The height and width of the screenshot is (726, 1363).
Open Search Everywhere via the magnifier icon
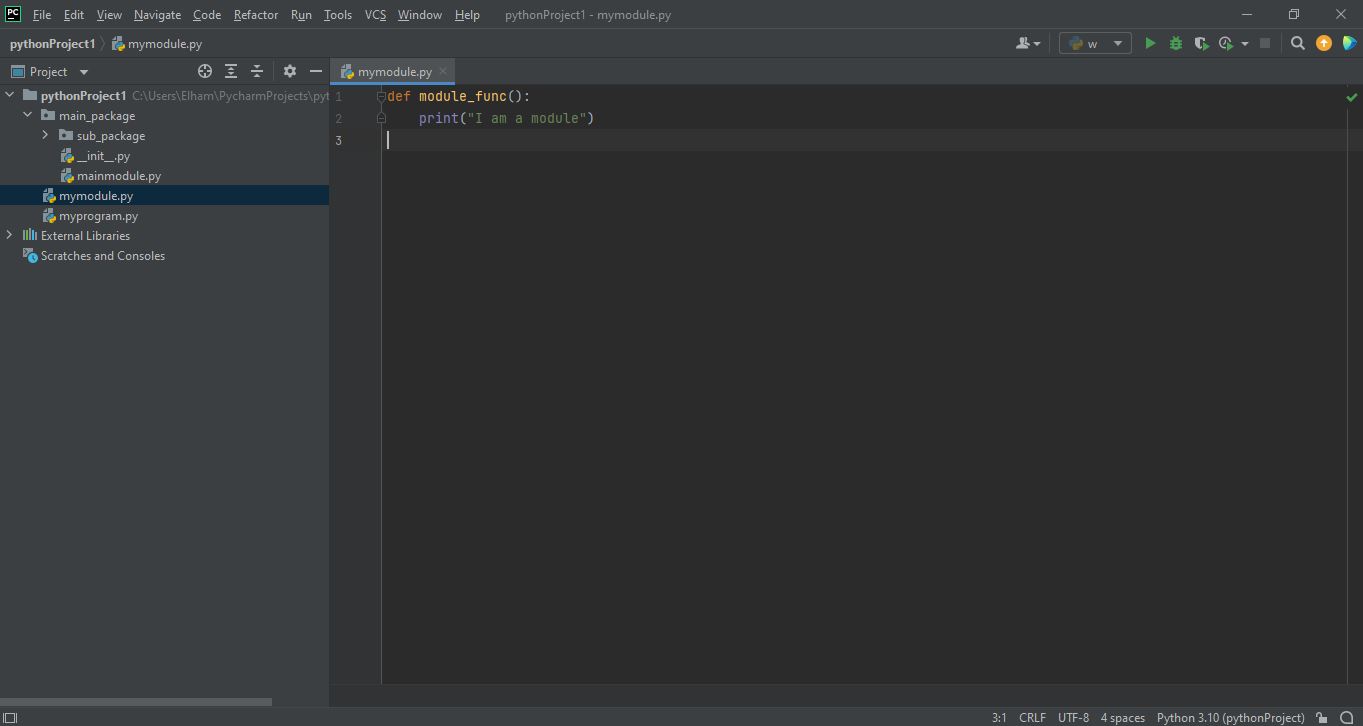[x=1298, y=43]
